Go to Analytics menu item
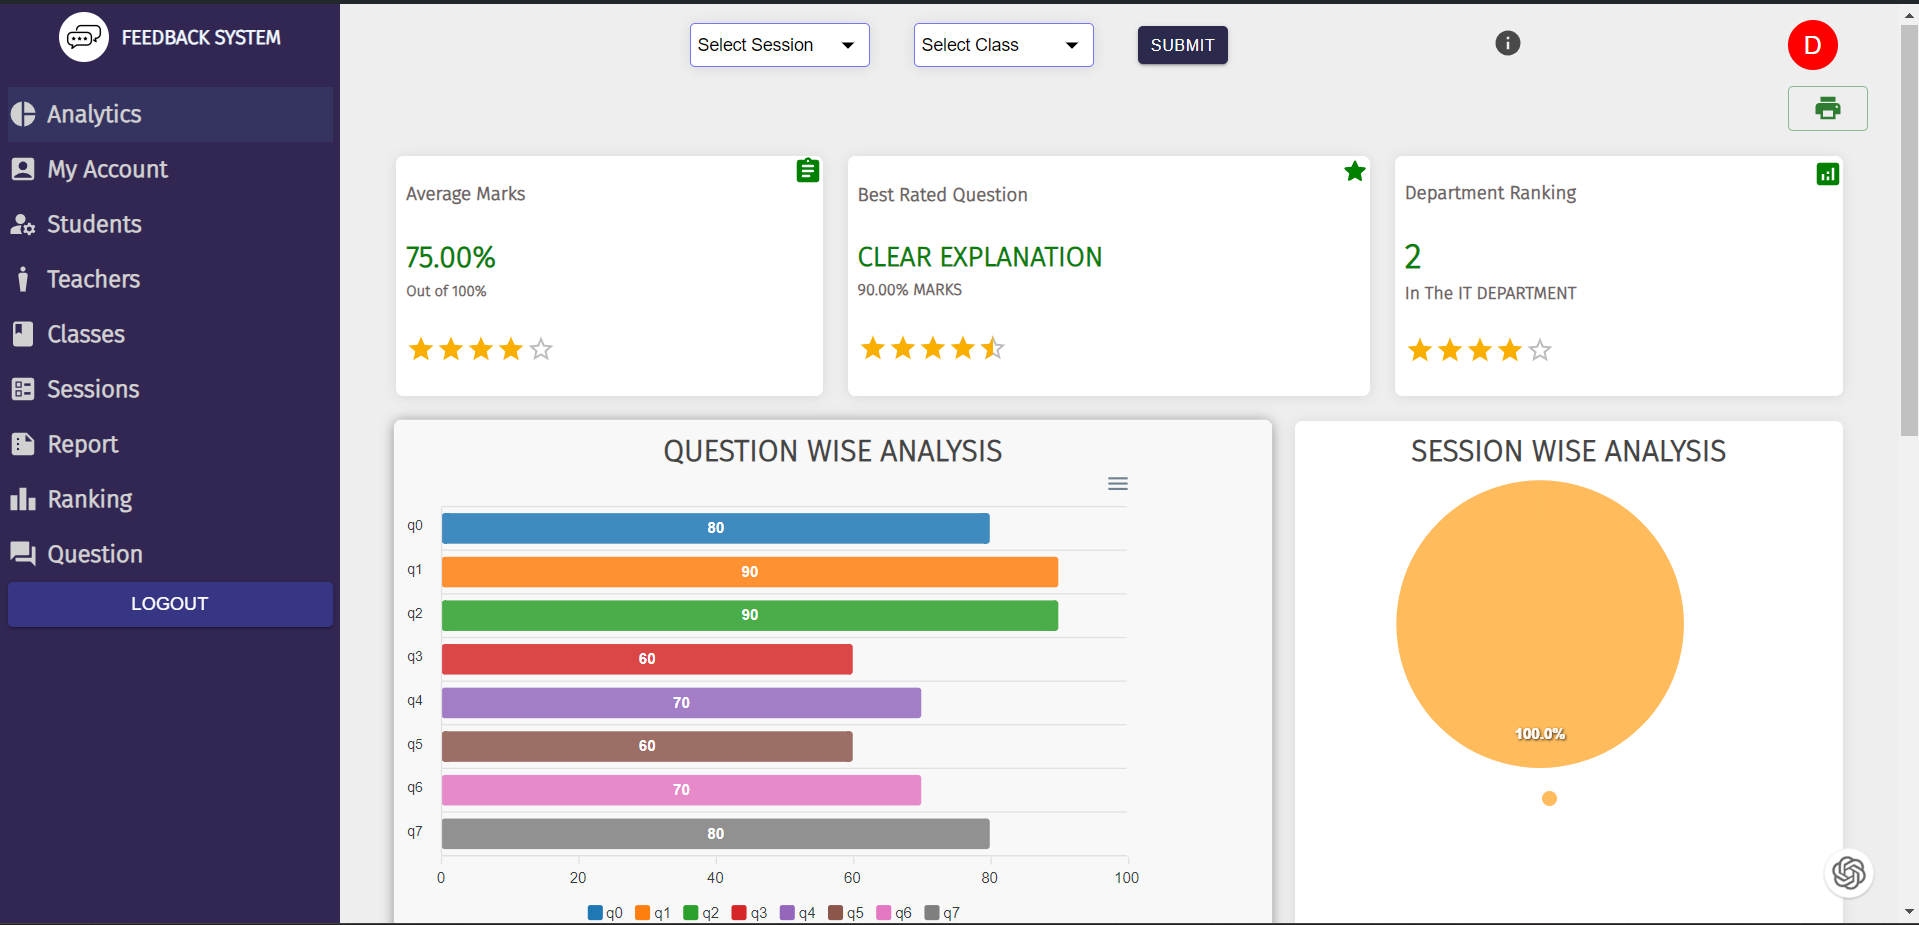Image resolution: width=1919 pixels, height=925 pixels. pos(170,114)
